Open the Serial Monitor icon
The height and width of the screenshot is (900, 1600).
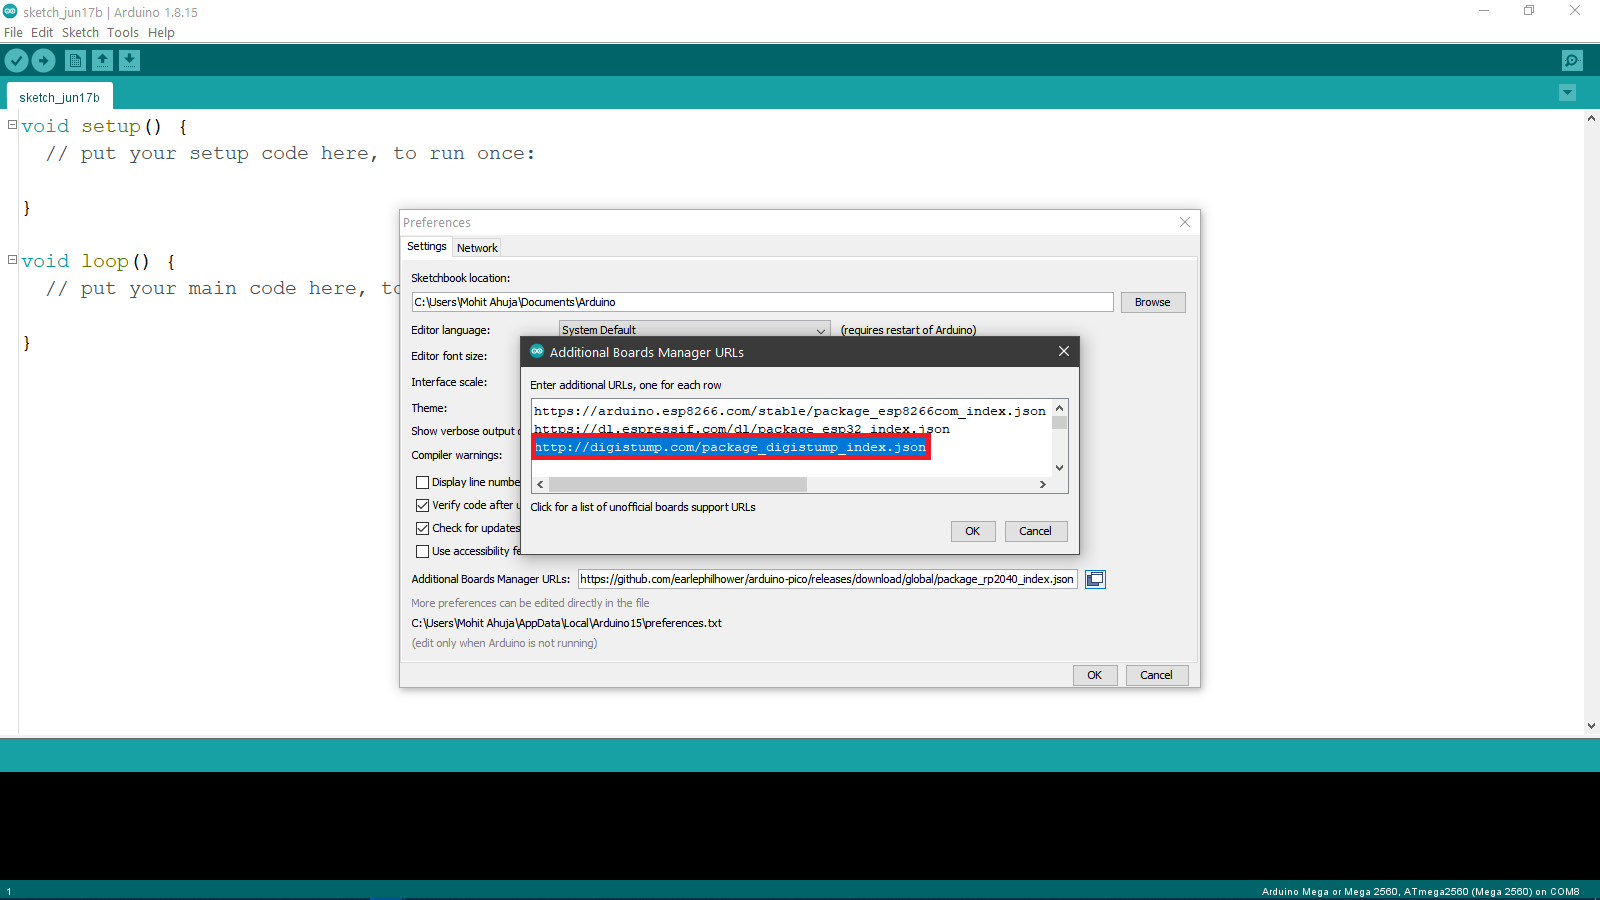pos(1572,61)
